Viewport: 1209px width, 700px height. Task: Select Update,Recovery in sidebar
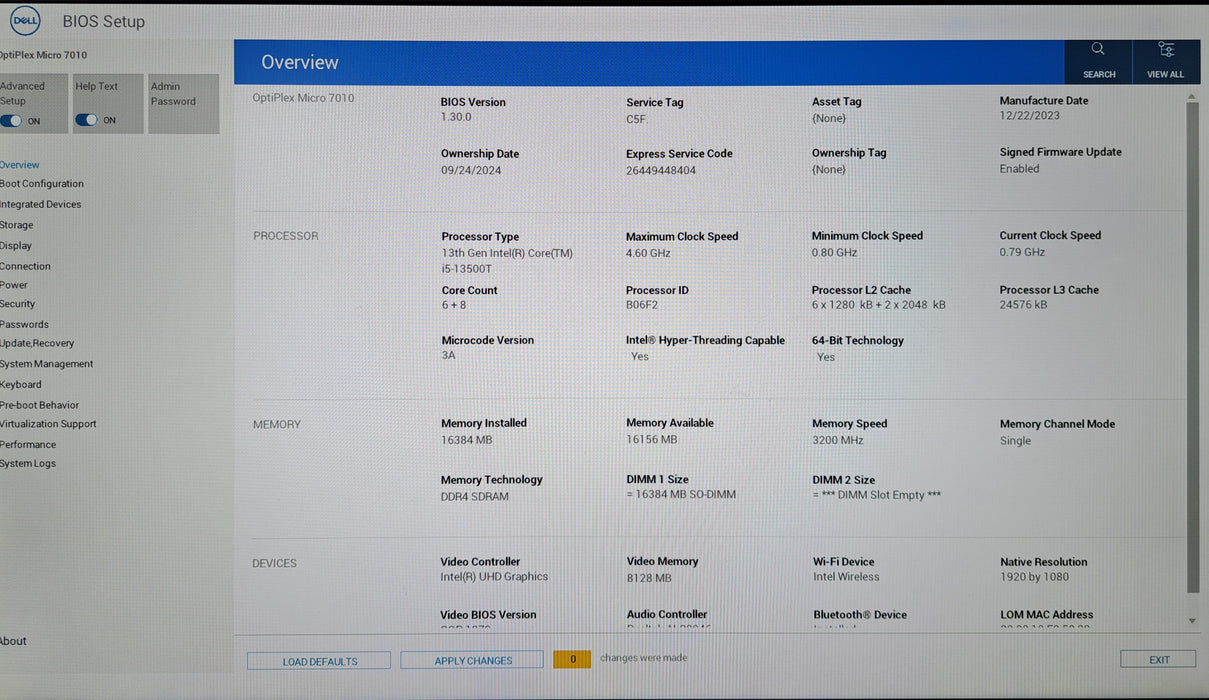click(x=37, y=344)
